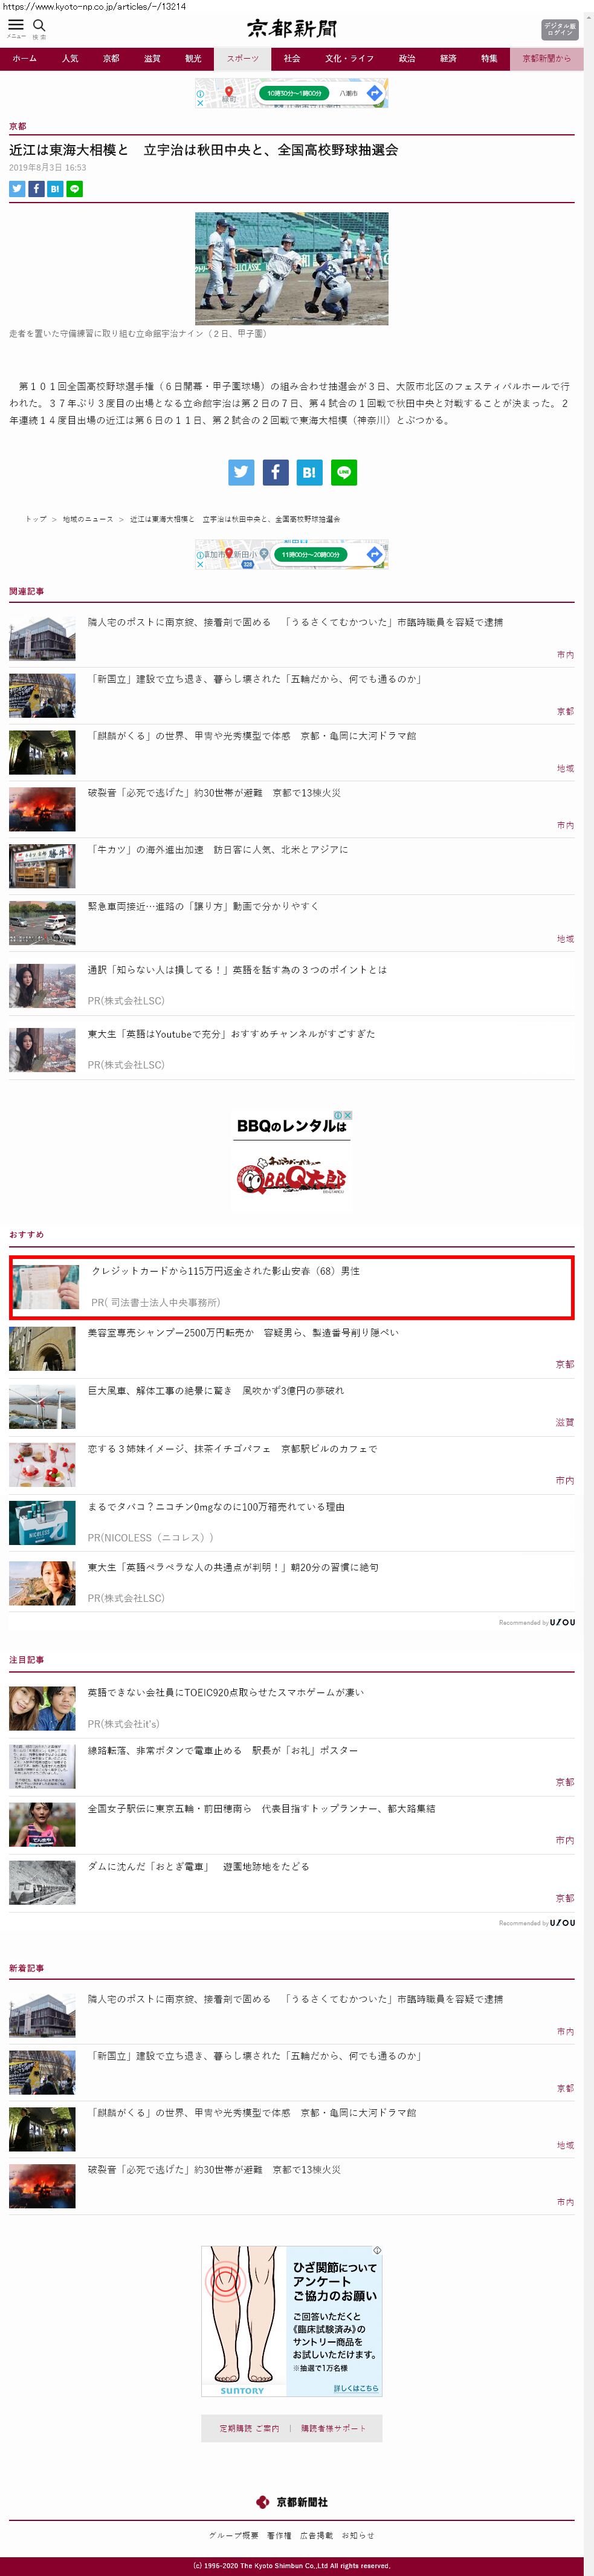594x2576 pixels.
Task: Open the Suntory knee survey ad
Action: point(291,2321)
